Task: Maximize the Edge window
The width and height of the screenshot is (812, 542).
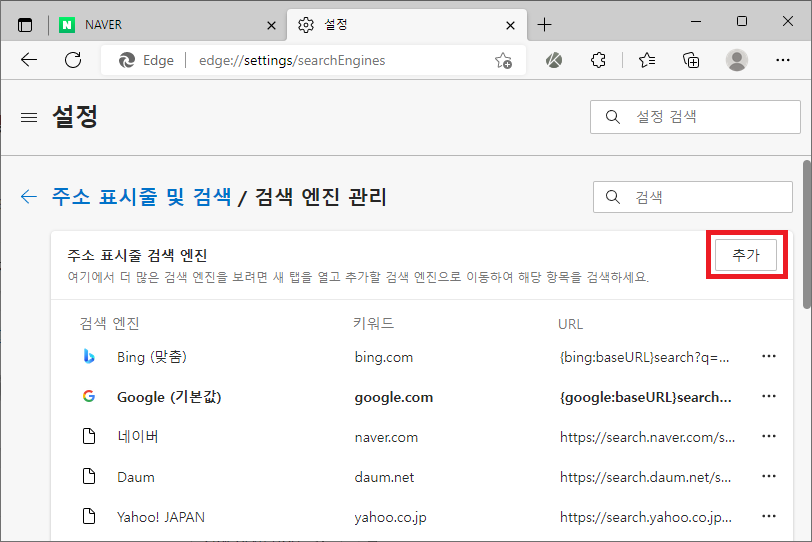Action: 742,21
